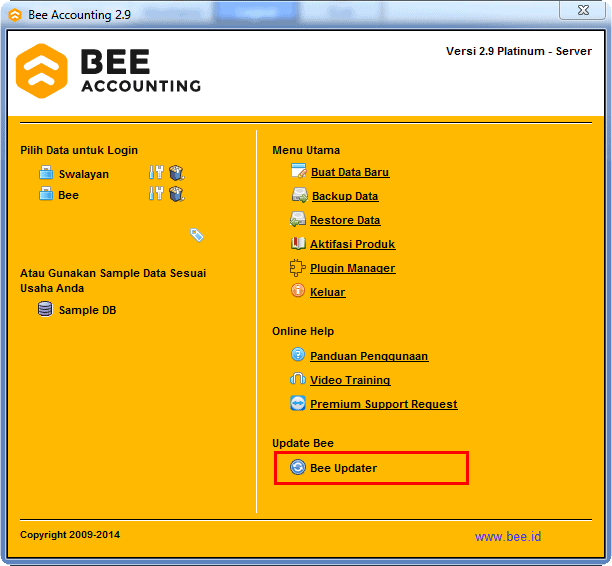Screen dimensions: 612x566
Task: Exit via the Keluar link
Action: (327, 292)
